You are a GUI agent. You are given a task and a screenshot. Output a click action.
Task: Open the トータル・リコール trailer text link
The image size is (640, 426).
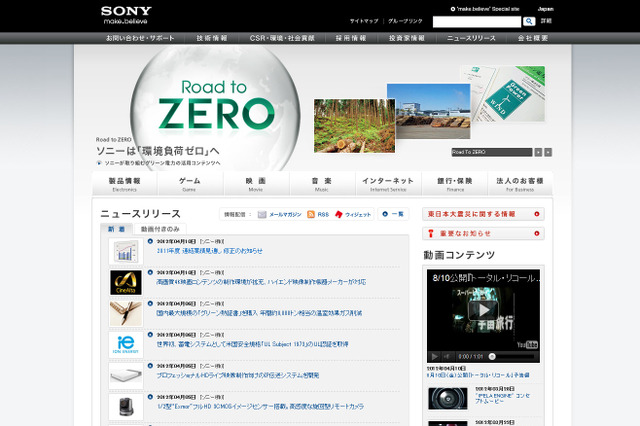(478, 375)
